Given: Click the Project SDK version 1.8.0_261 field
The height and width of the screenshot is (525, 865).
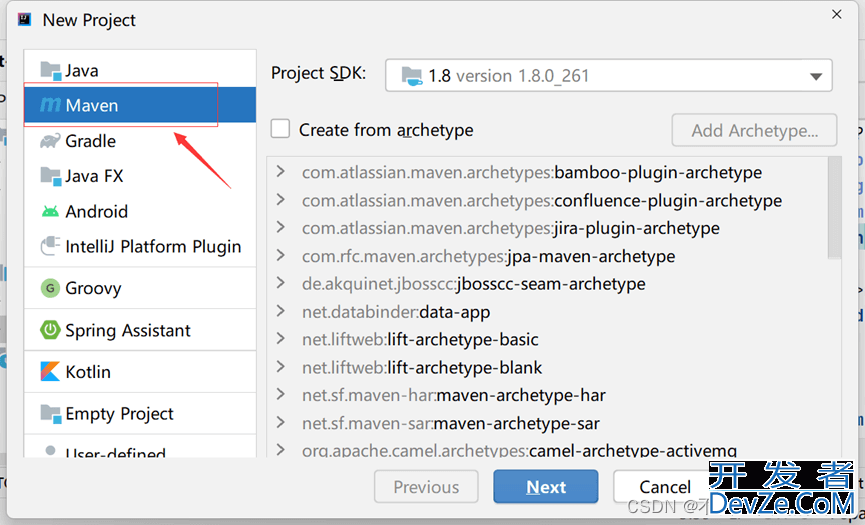Looking at the screenshot, I should [x=608, y=76].
